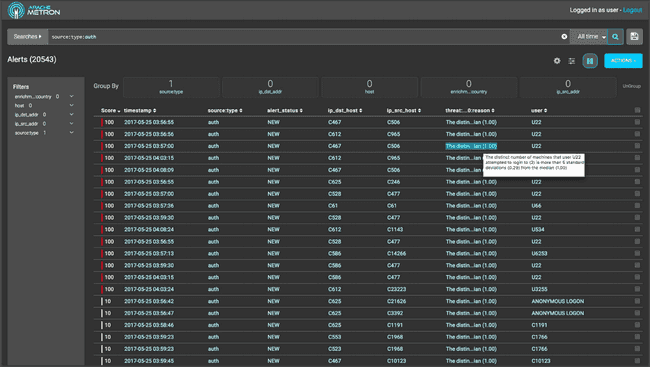This screenshot has height=367, width=650.
Task: Group by source:type tile
Action: click(x=171, y=87)
